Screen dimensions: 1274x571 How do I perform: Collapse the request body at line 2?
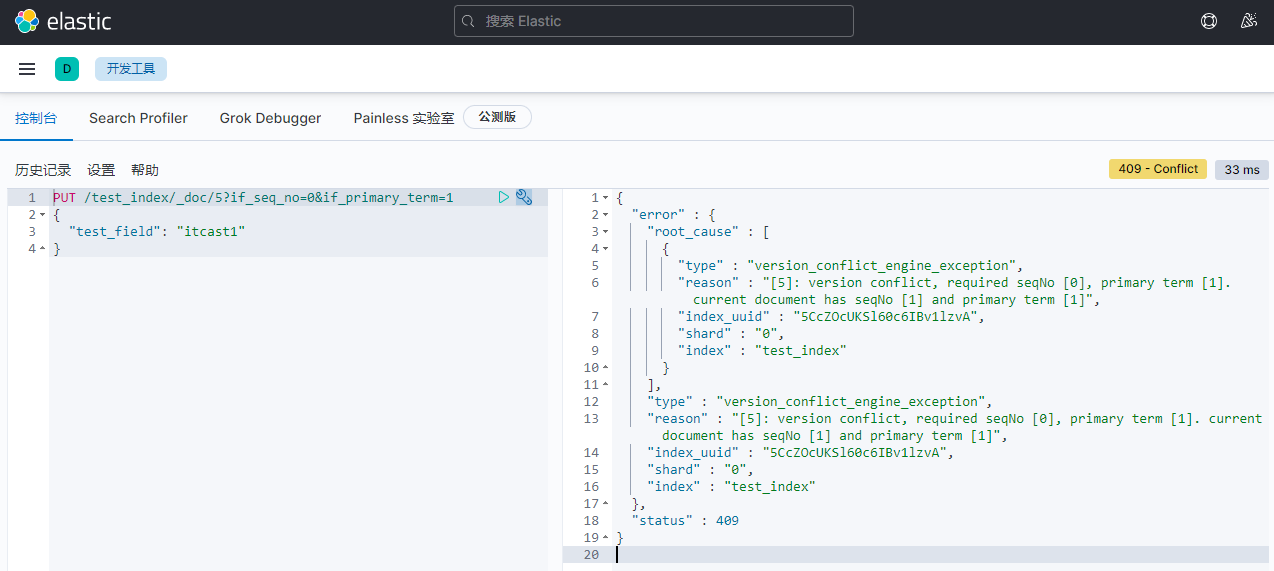(x=42, y=215)
